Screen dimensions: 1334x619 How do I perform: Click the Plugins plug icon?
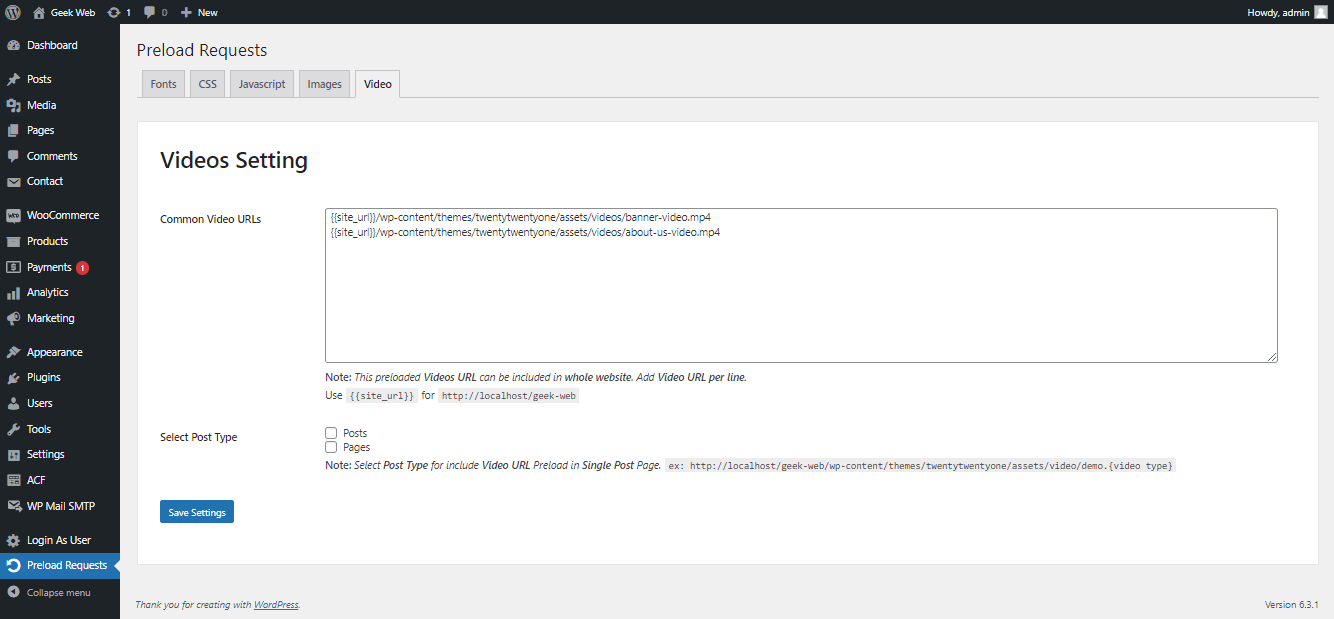point(13,378)
